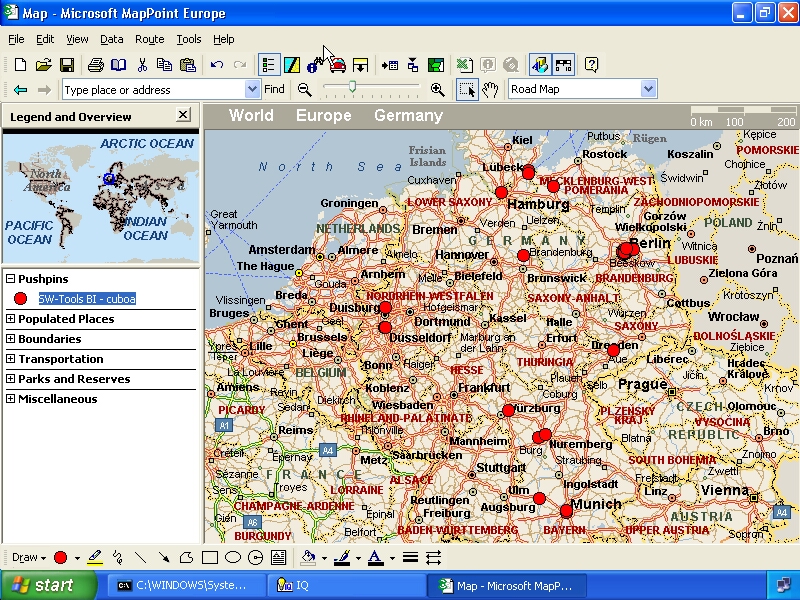Viewport: 800px width, 600px height.
Task: Jump to World in the map breadcrumb
Action: (x=251, y=115)
